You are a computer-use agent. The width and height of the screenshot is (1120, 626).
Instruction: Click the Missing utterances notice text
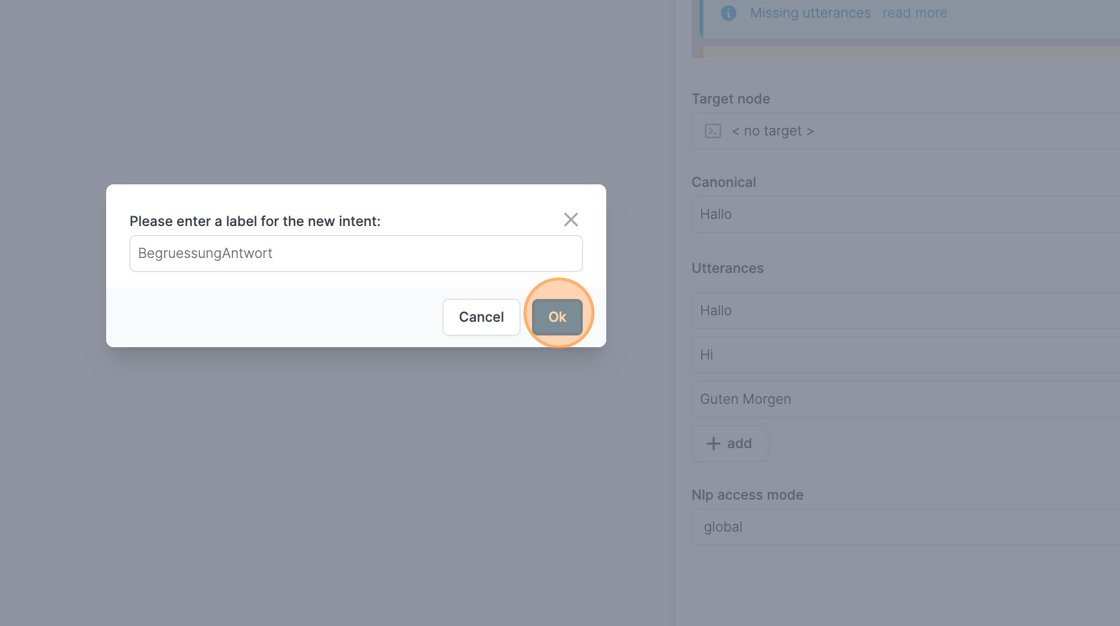click(810, 13)
